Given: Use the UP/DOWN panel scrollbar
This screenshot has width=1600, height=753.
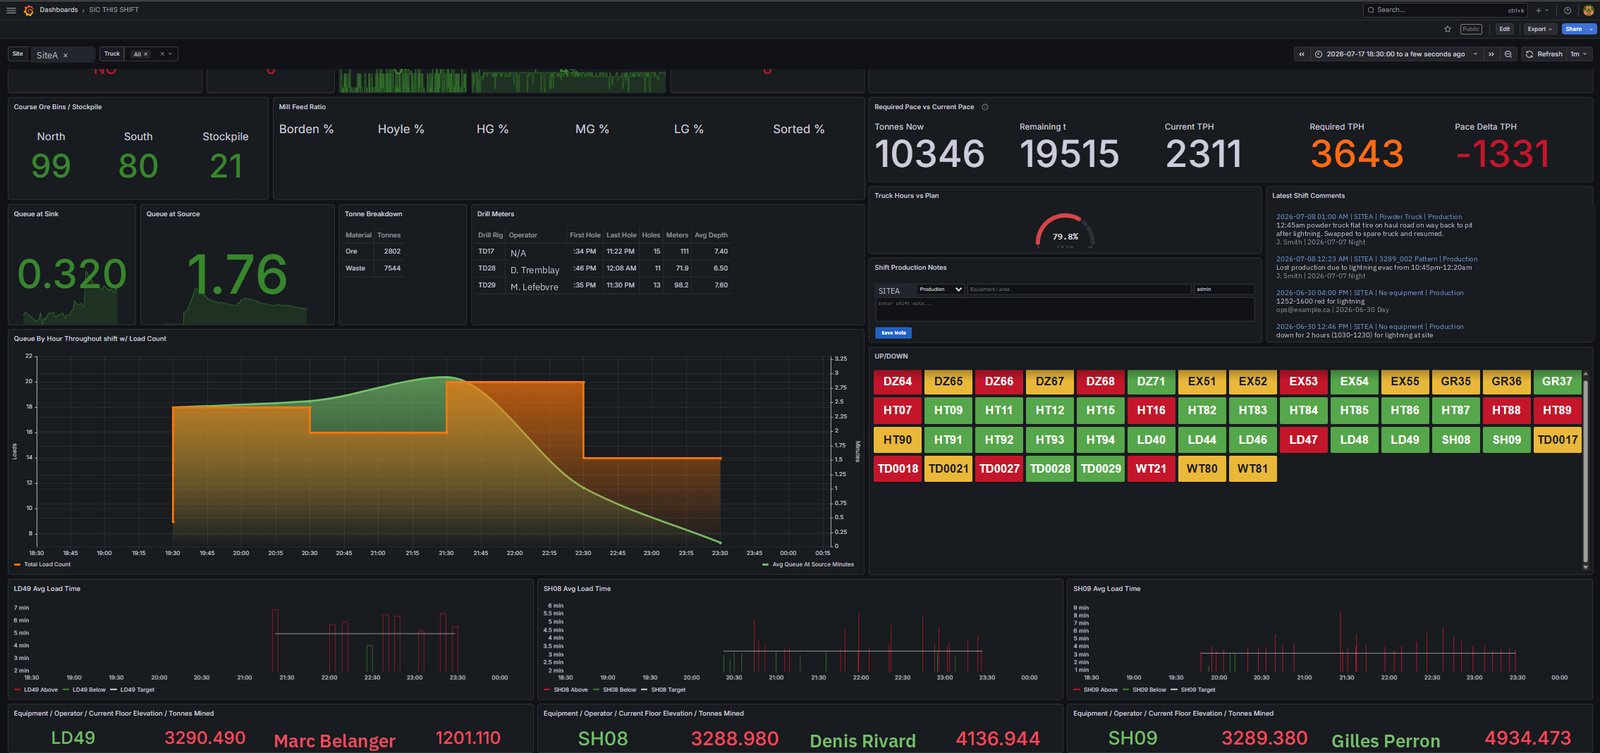Looking at the screenshot, I should [1585, 470].
